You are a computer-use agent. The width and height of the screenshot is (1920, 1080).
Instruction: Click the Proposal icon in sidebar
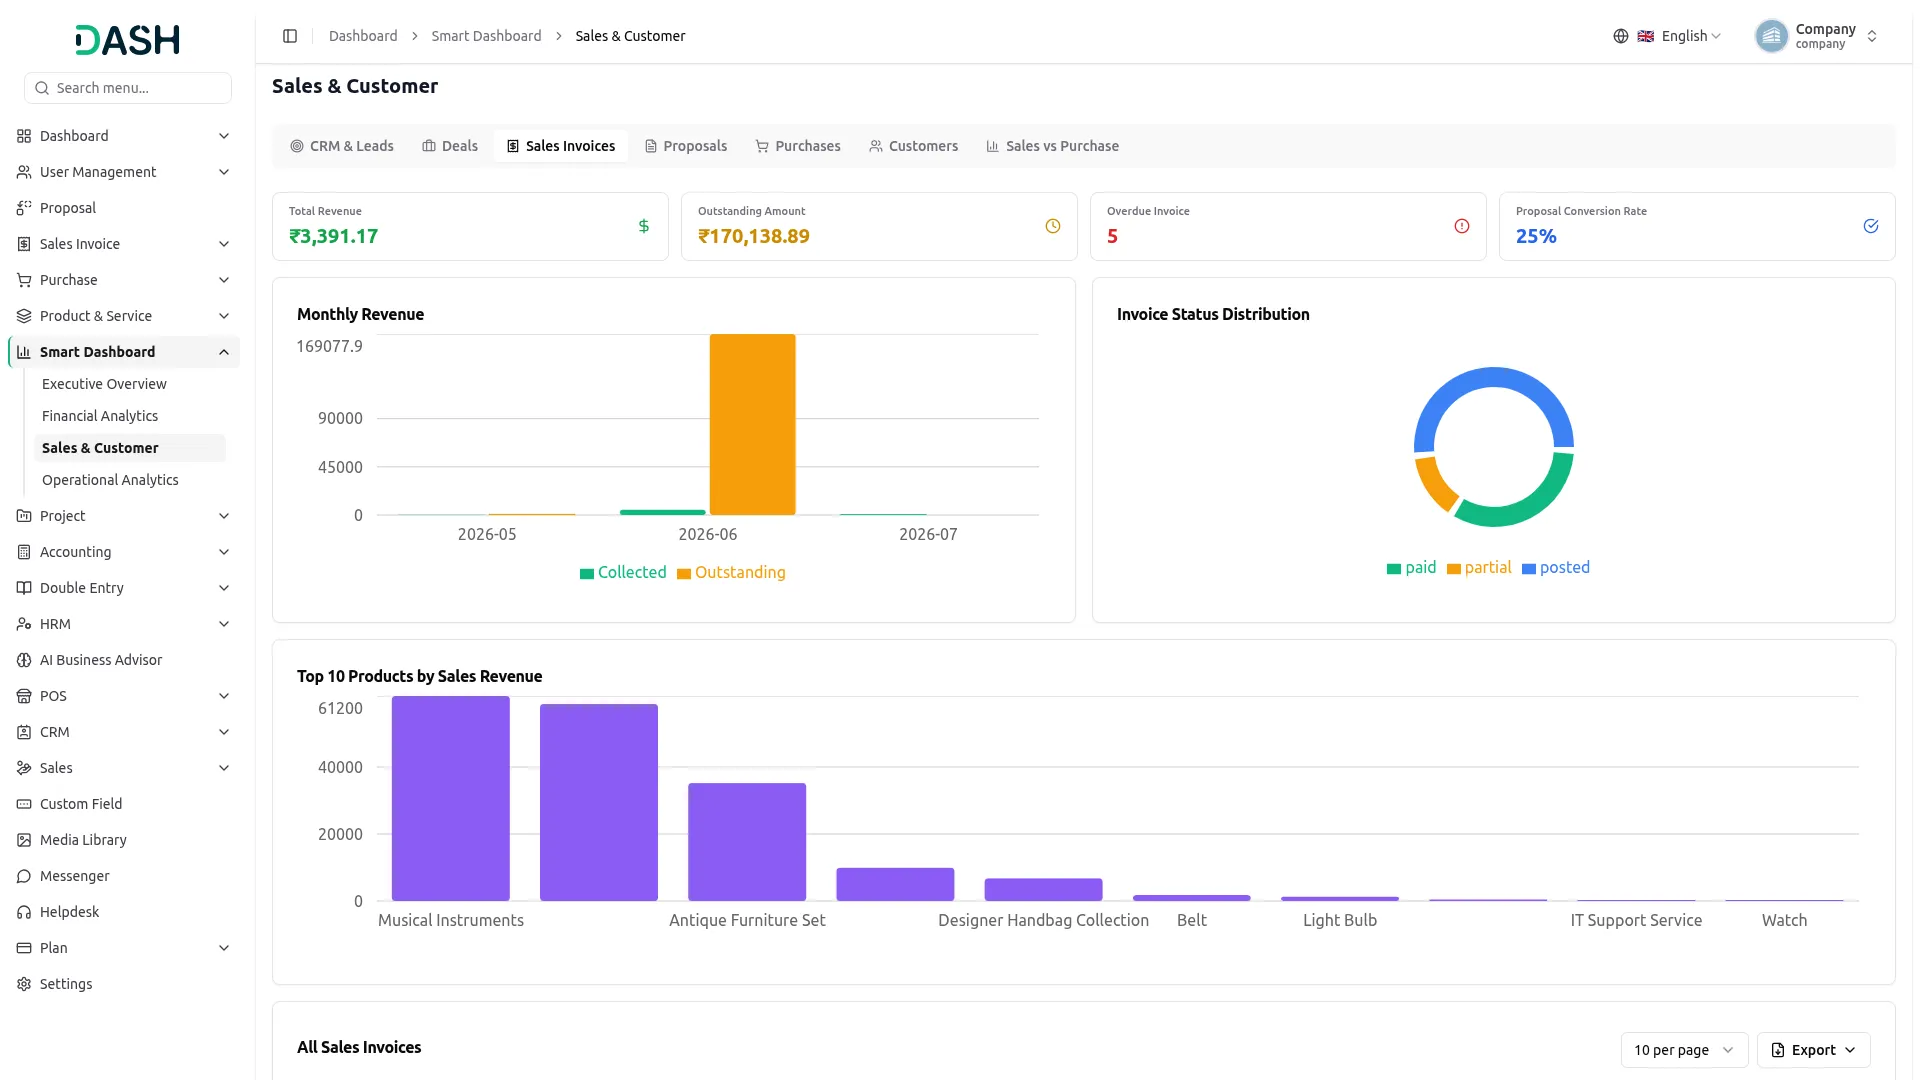tap(24, 208)
